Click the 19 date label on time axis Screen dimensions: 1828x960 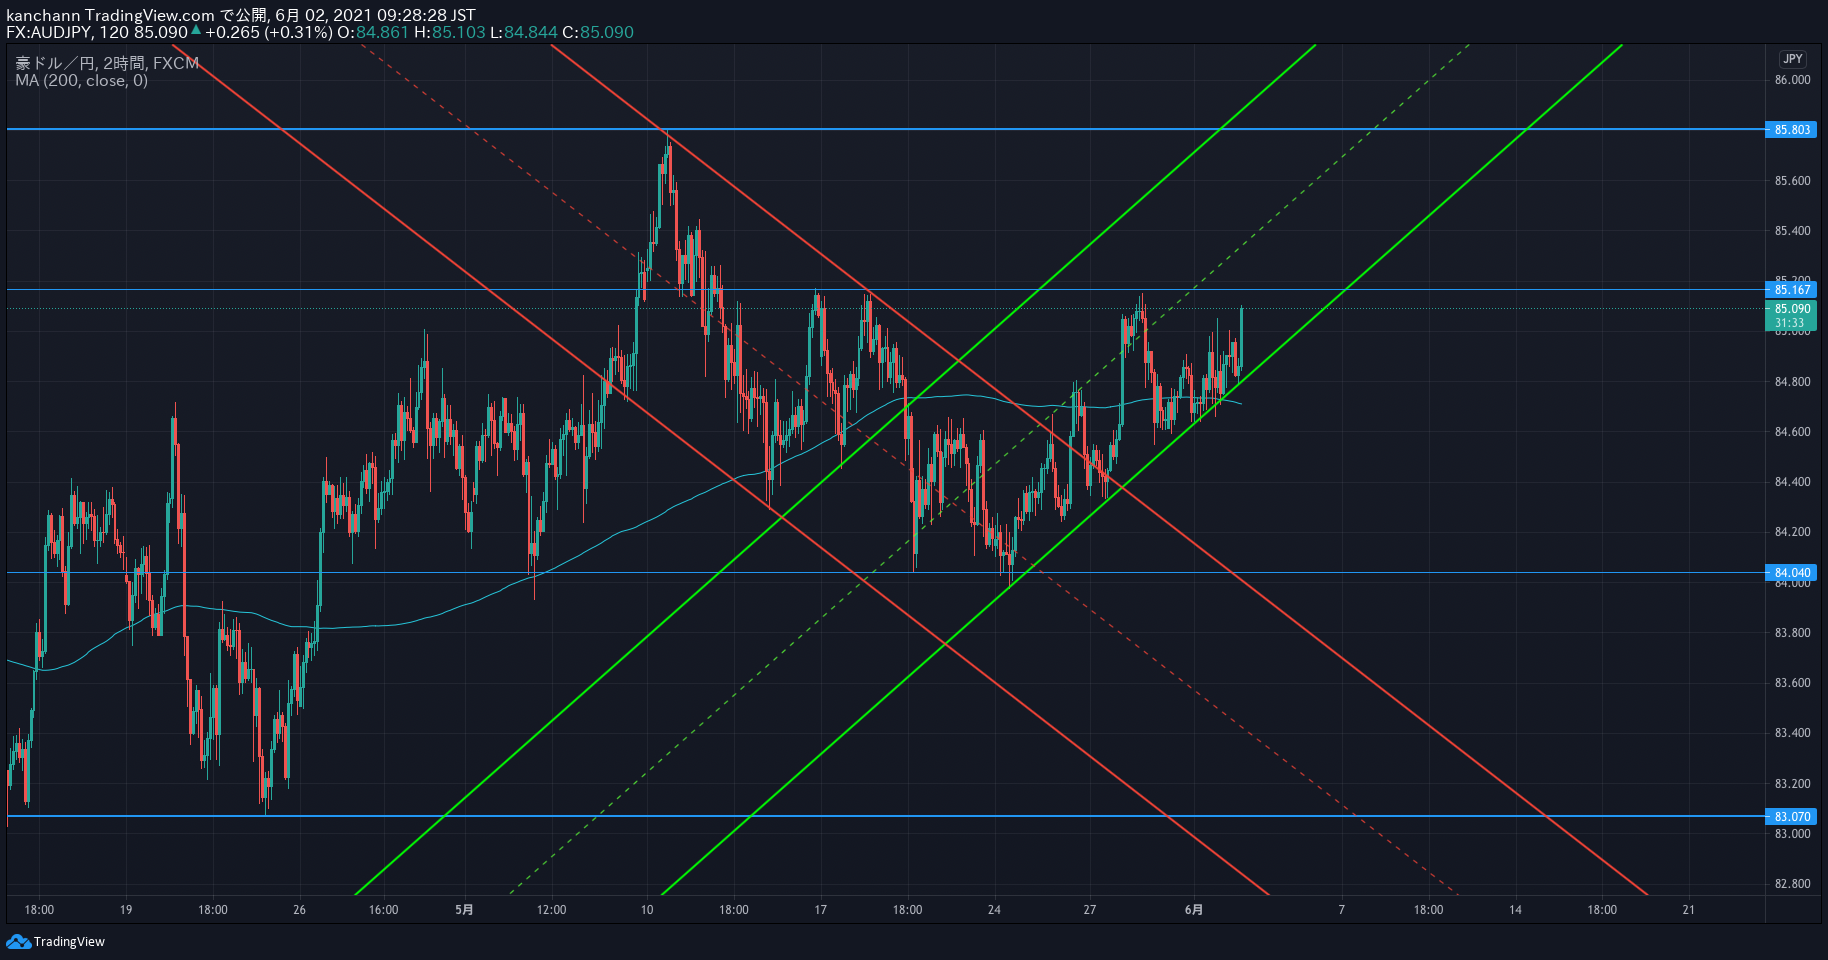(x=126, y=910)
